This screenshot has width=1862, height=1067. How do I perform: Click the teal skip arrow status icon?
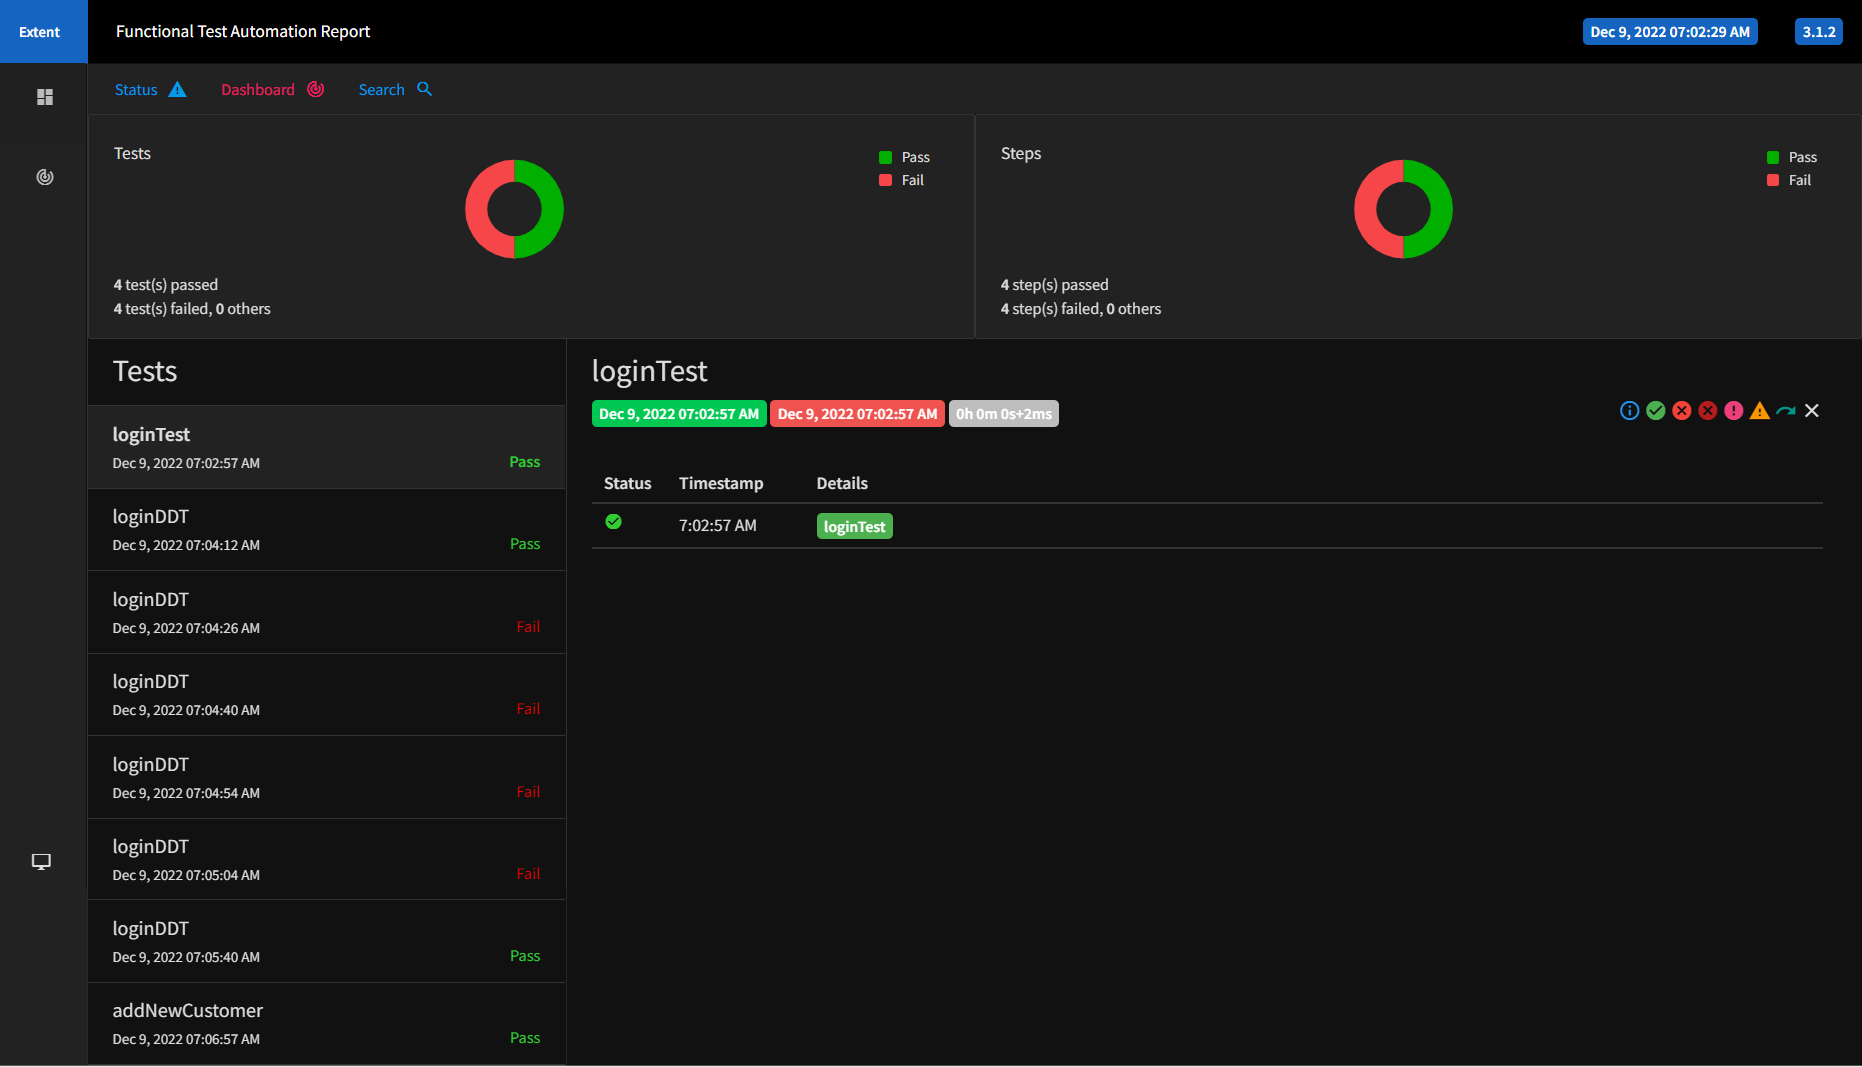click(x=1786, y=410)
